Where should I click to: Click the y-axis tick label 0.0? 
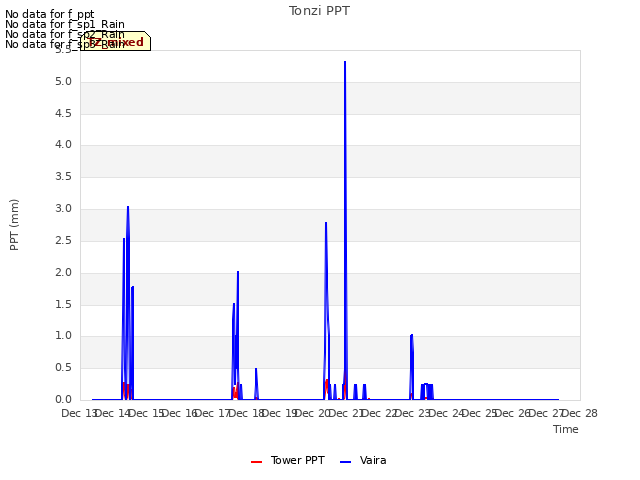pyautogui.click(x=63, y=400)
